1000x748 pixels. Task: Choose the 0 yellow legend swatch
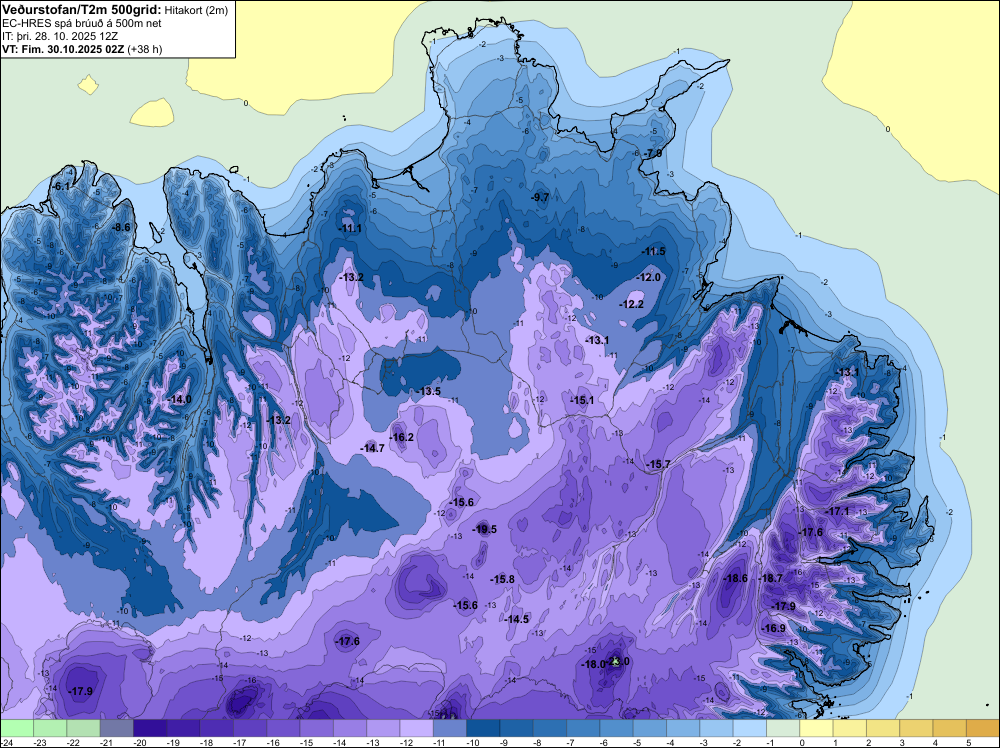point(816,728)
